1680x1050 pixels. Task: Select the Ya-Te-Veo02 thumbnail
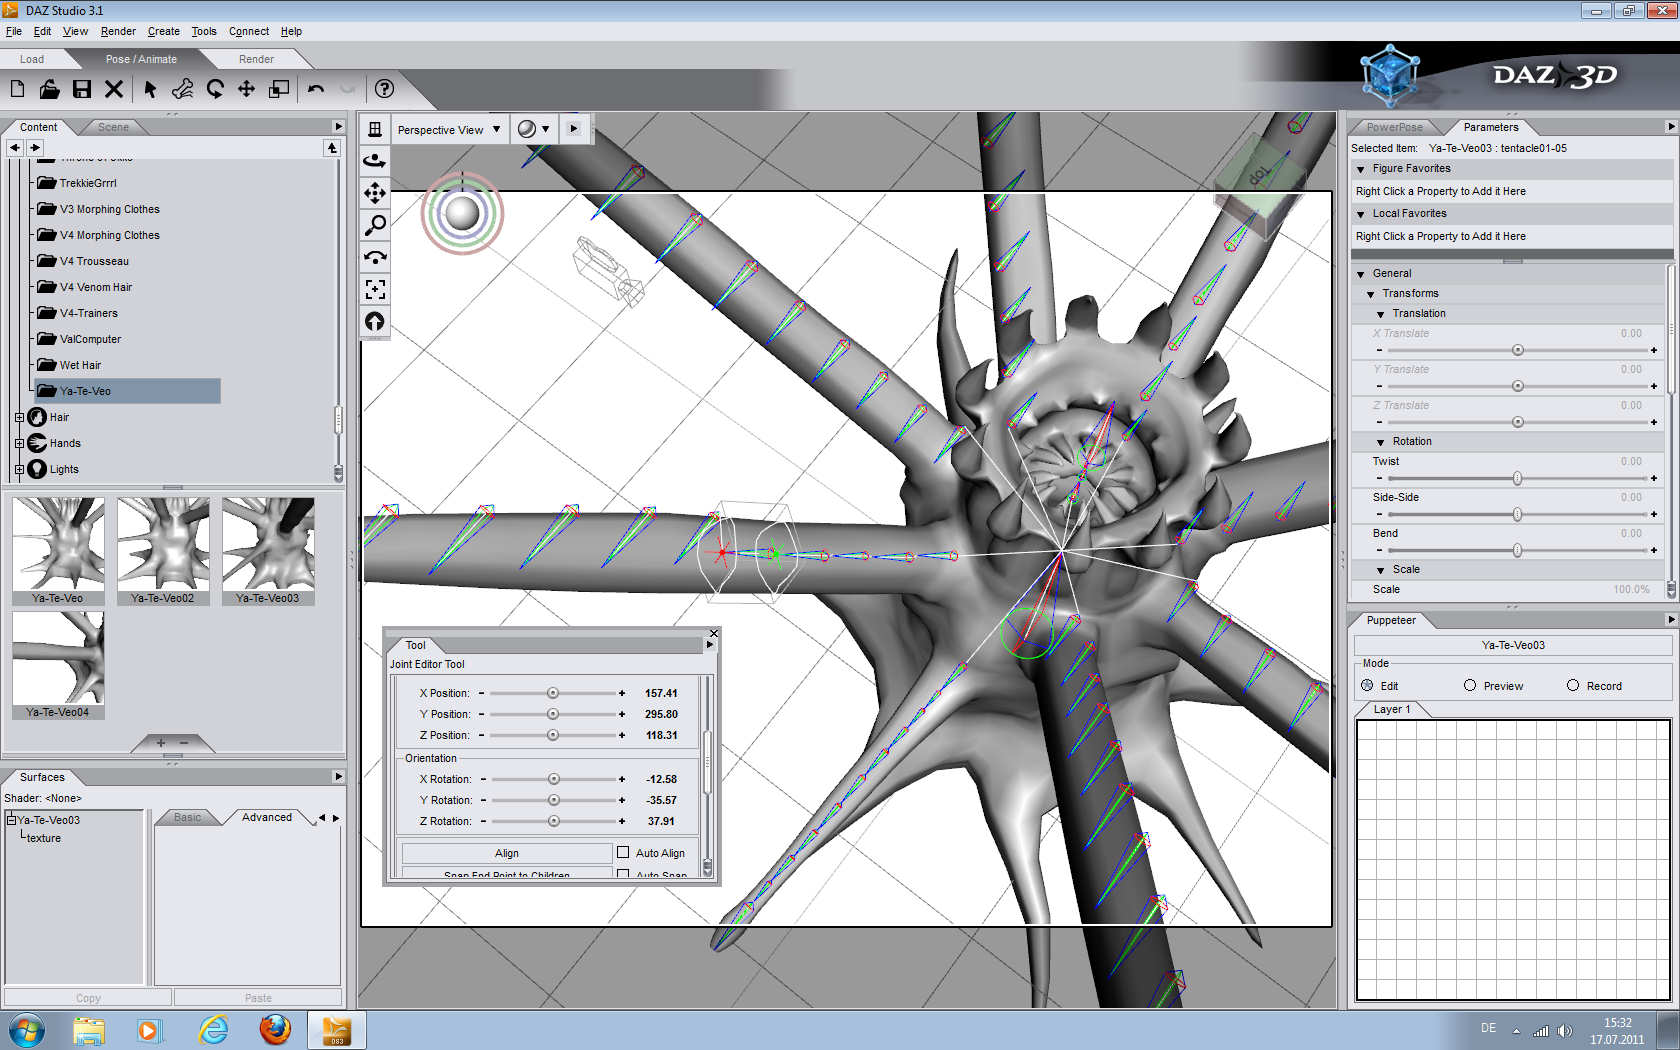coord(163,551)
